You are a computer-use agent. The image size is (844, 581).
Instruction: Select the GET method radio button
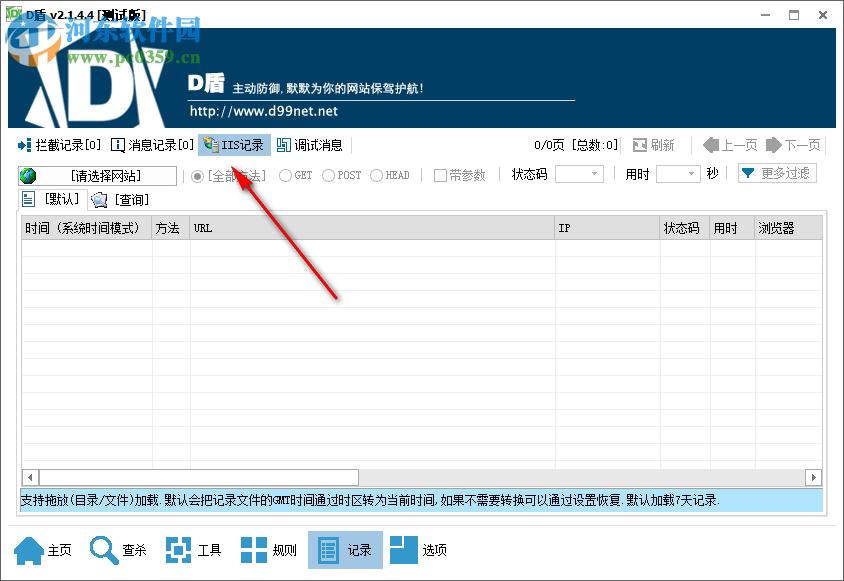pyautogui.click(x=285, y=176)
